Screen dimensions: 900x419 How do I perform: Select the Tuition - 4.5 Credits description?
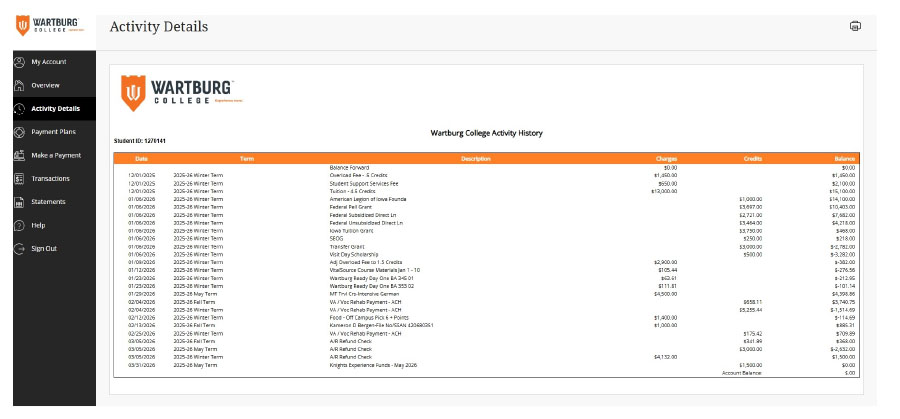(352, 191)
